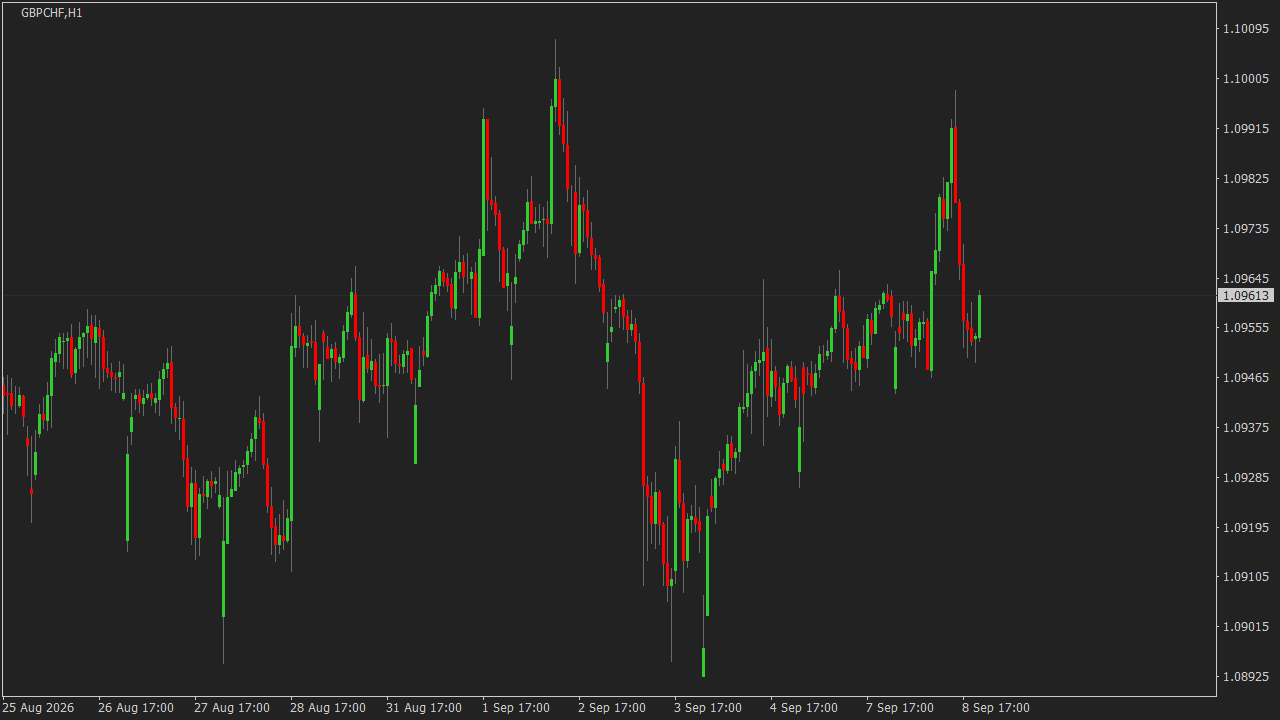Select the 3 Sep 17:00 time label
1280x720 pixels.
(x=708, y=708)
